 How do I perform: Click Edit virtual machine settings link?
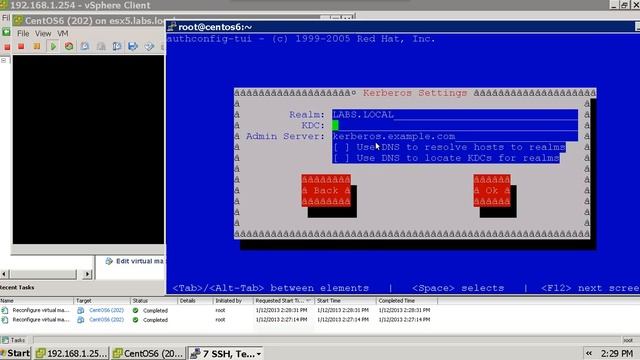pos(139,261)
